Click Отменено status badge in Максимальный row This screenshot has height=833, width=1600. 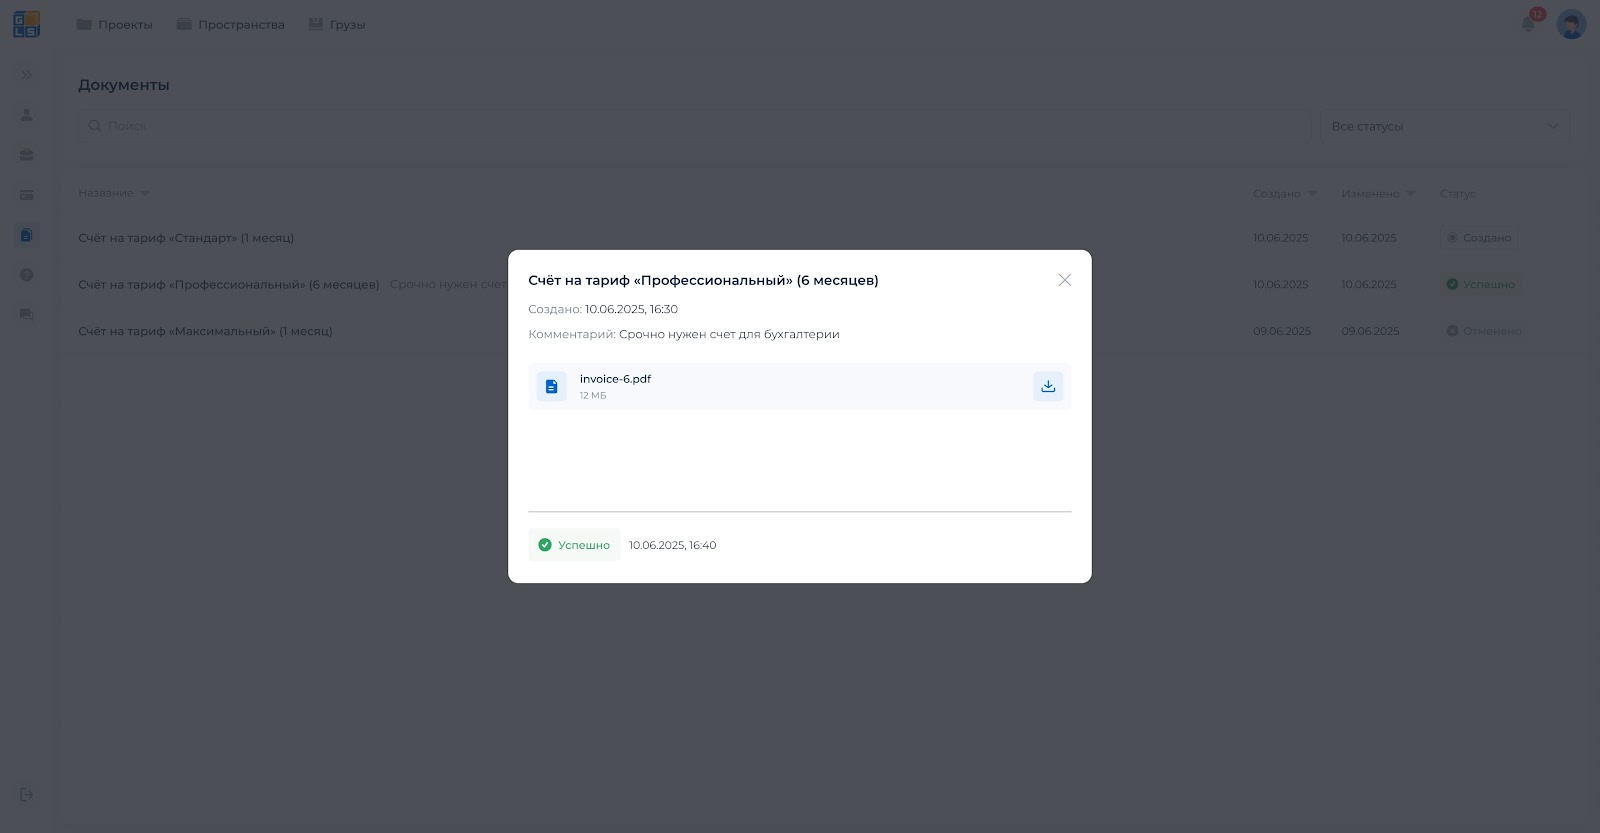click(x=1484, y=331)
